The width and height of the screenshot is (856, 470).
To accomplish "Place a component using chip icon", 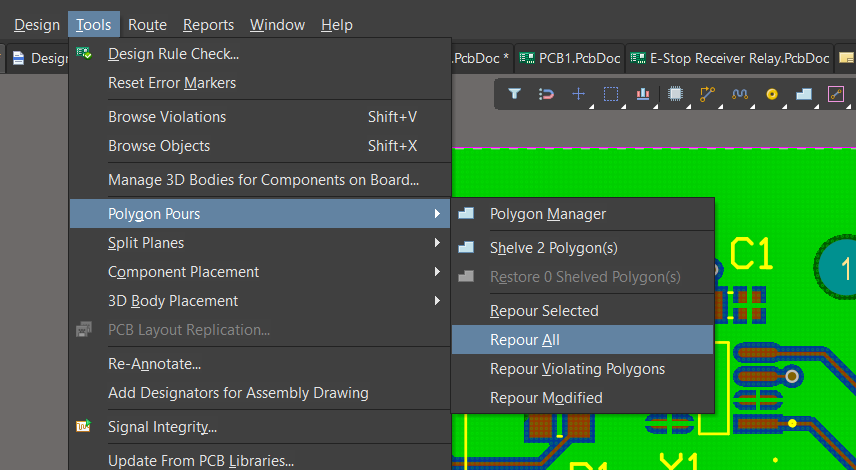I will (675, 94).
